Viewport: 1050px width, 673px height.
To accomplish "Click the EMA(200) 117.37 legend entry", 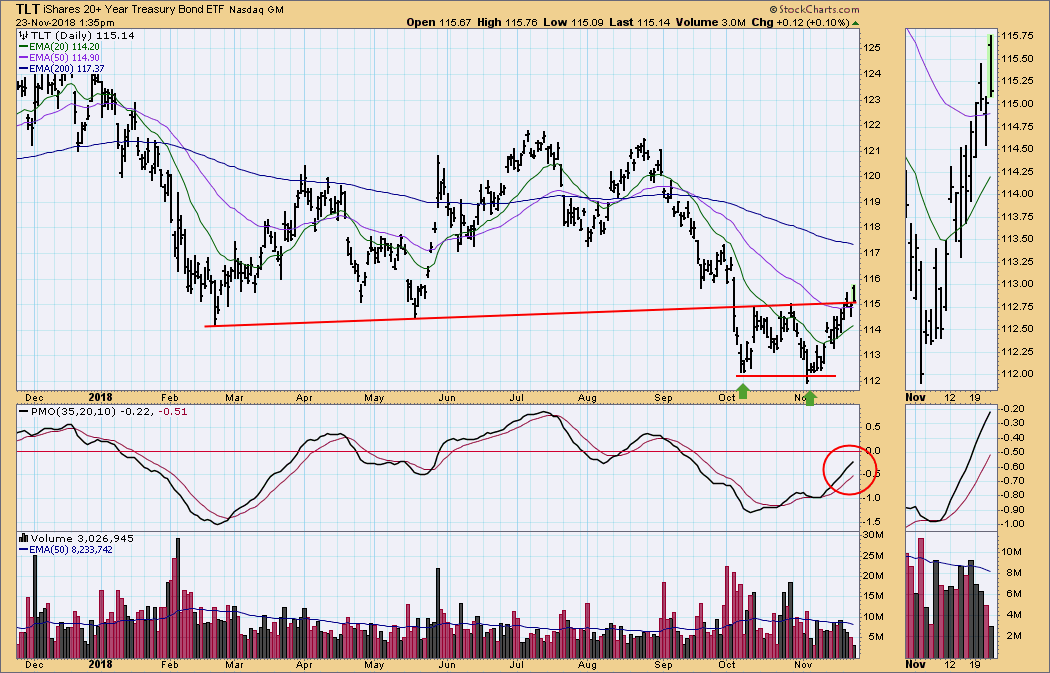I will (x=66, y=68).
